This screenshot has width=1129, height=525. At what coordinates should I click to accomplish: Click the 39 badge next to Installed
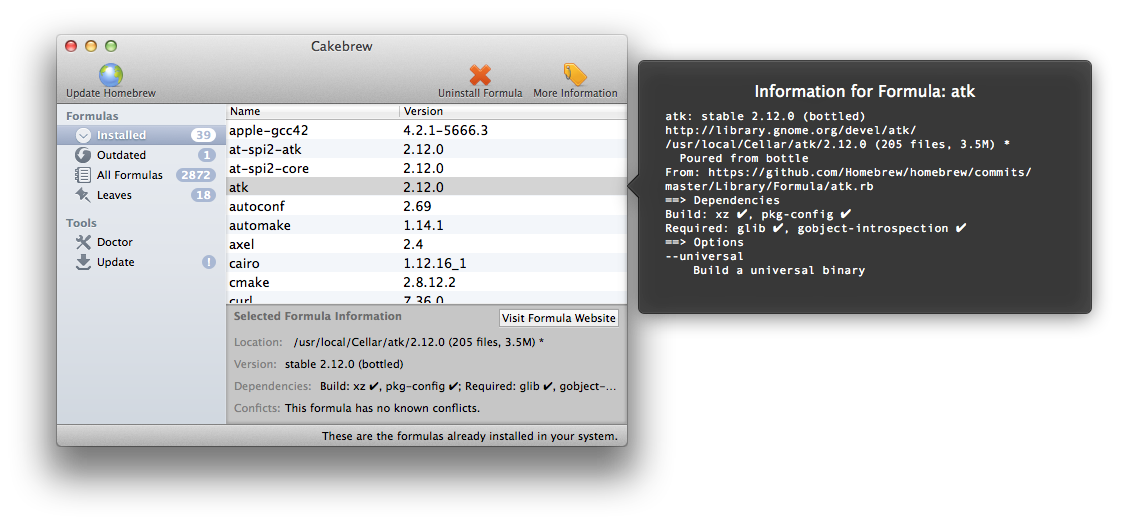(204, 135)
